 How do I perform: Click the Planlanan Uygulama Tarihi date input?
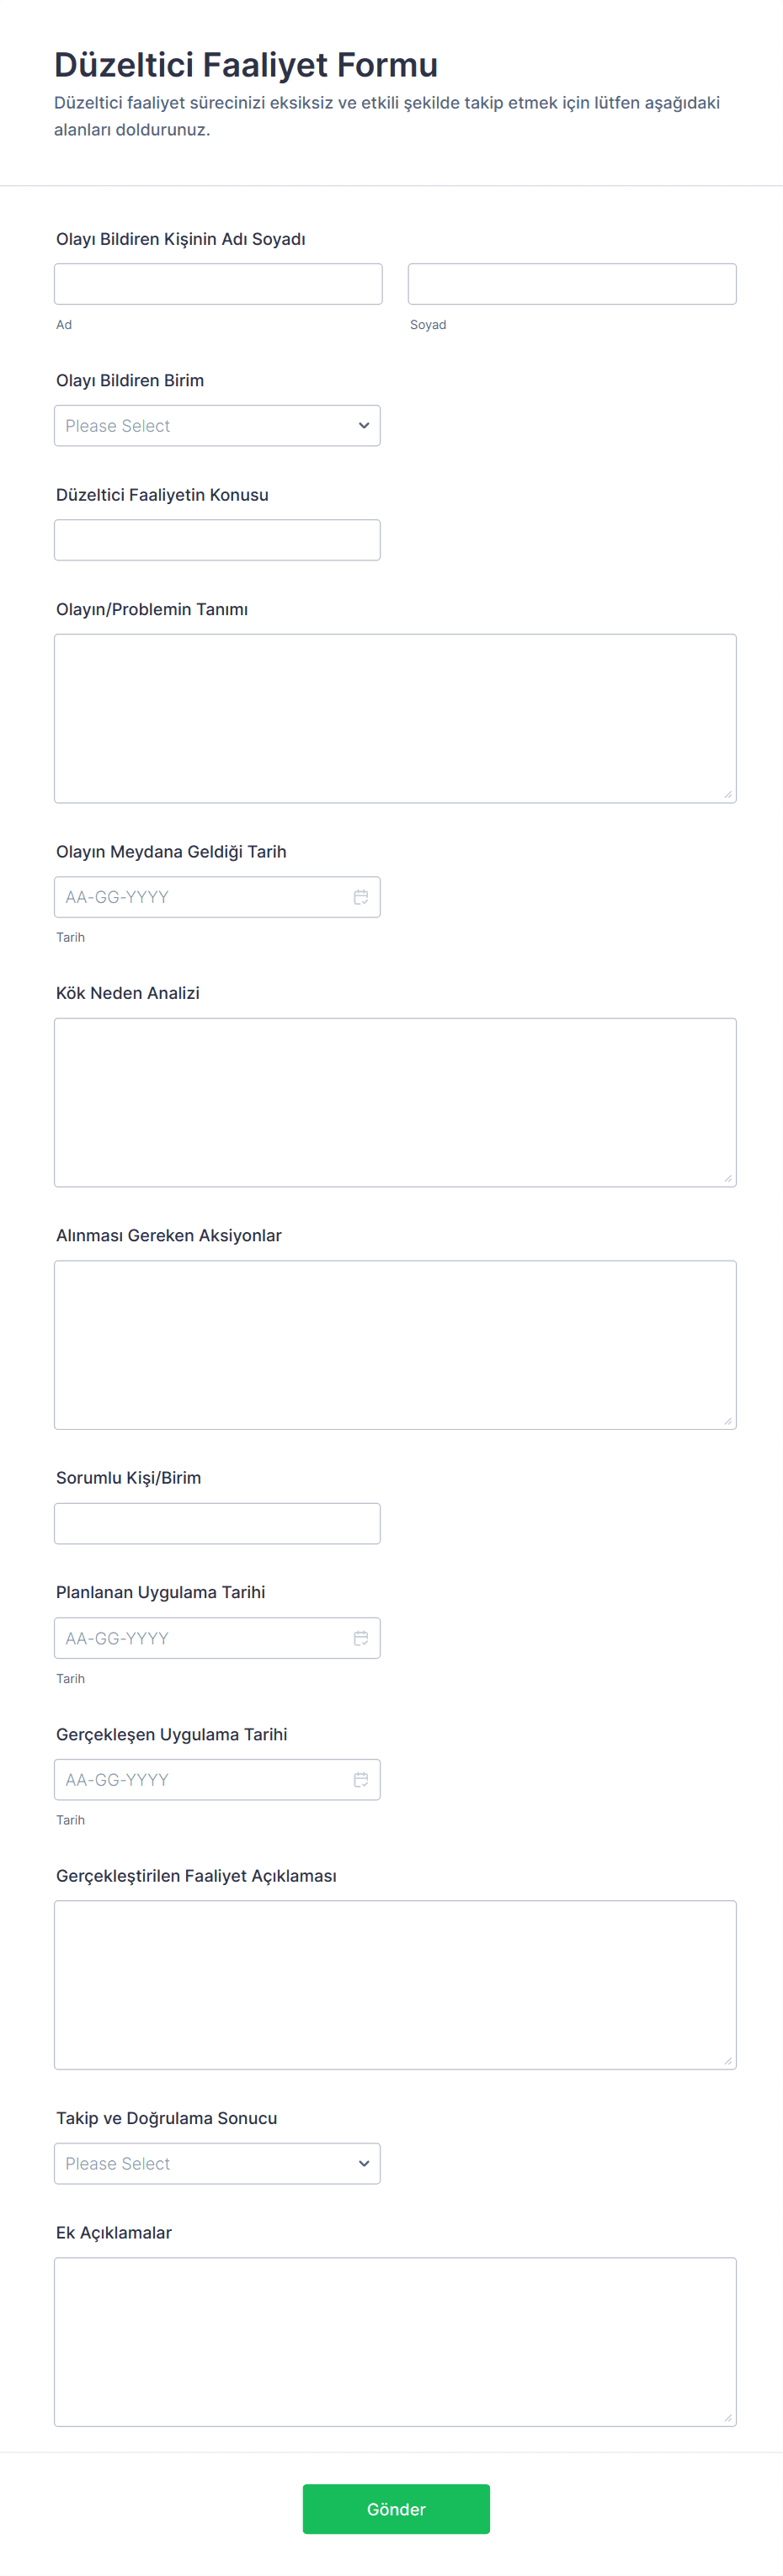(217, 1638)
